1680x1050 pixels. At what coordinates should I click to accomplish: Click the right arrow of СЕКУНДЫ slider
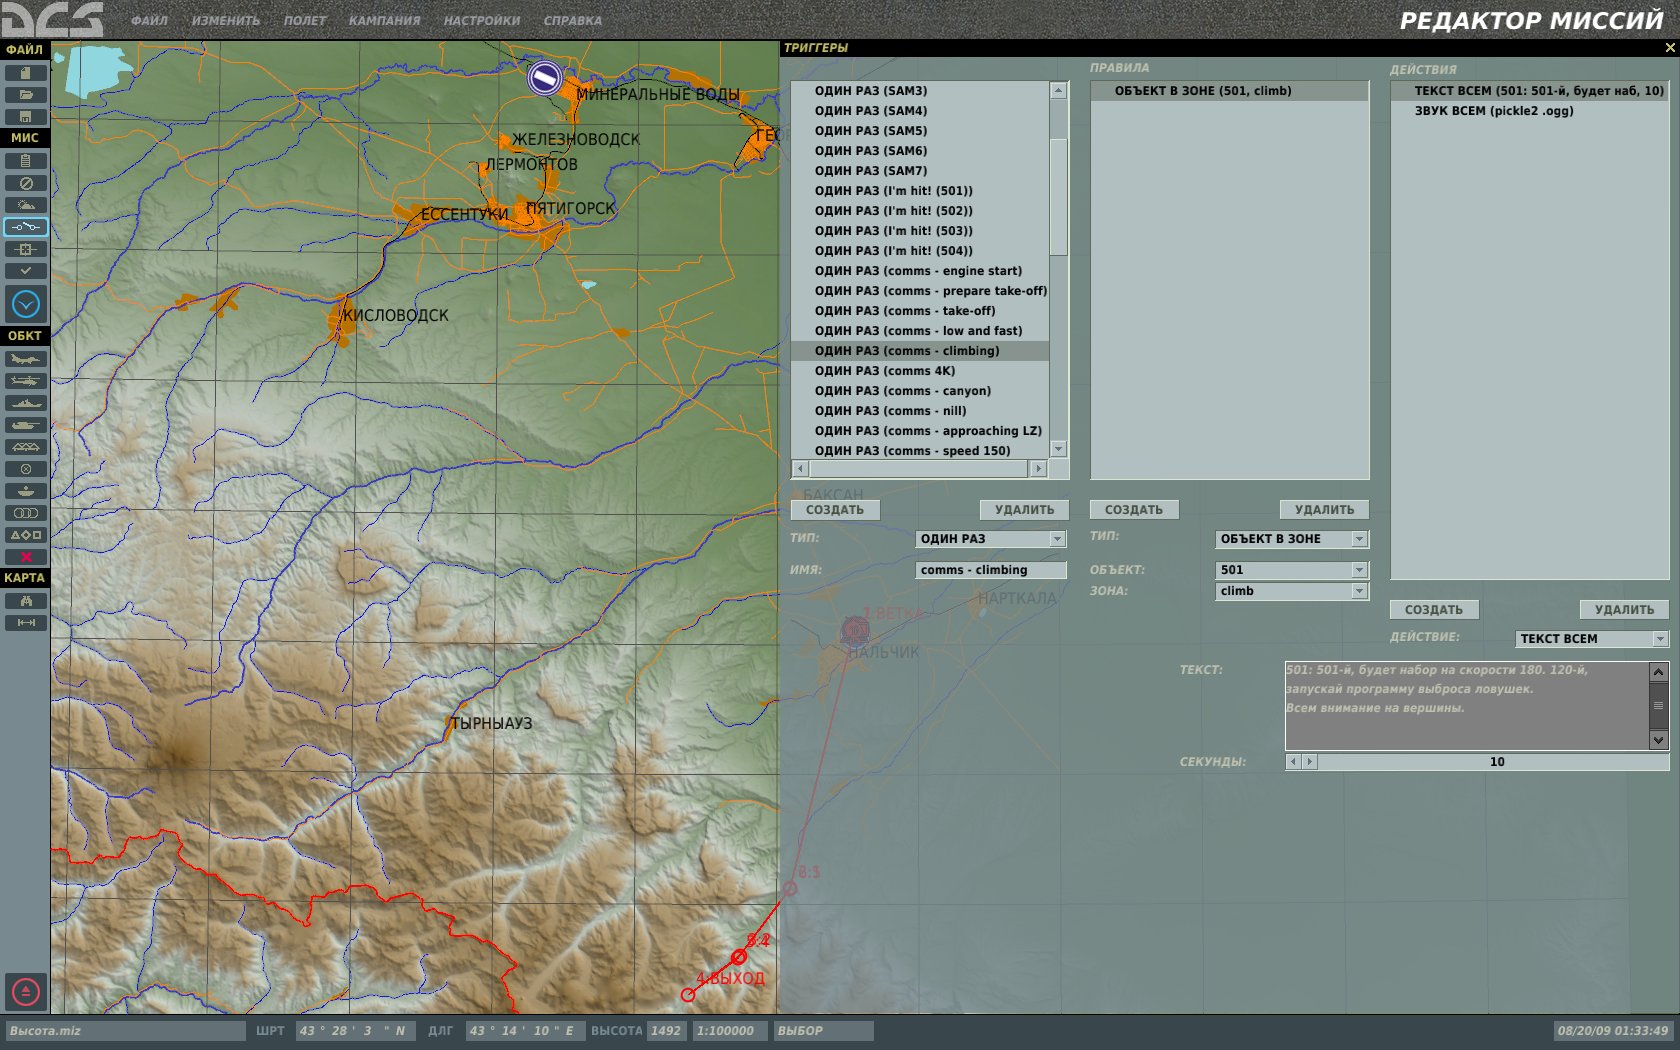pyautogui.click(x=1310, y=762)
